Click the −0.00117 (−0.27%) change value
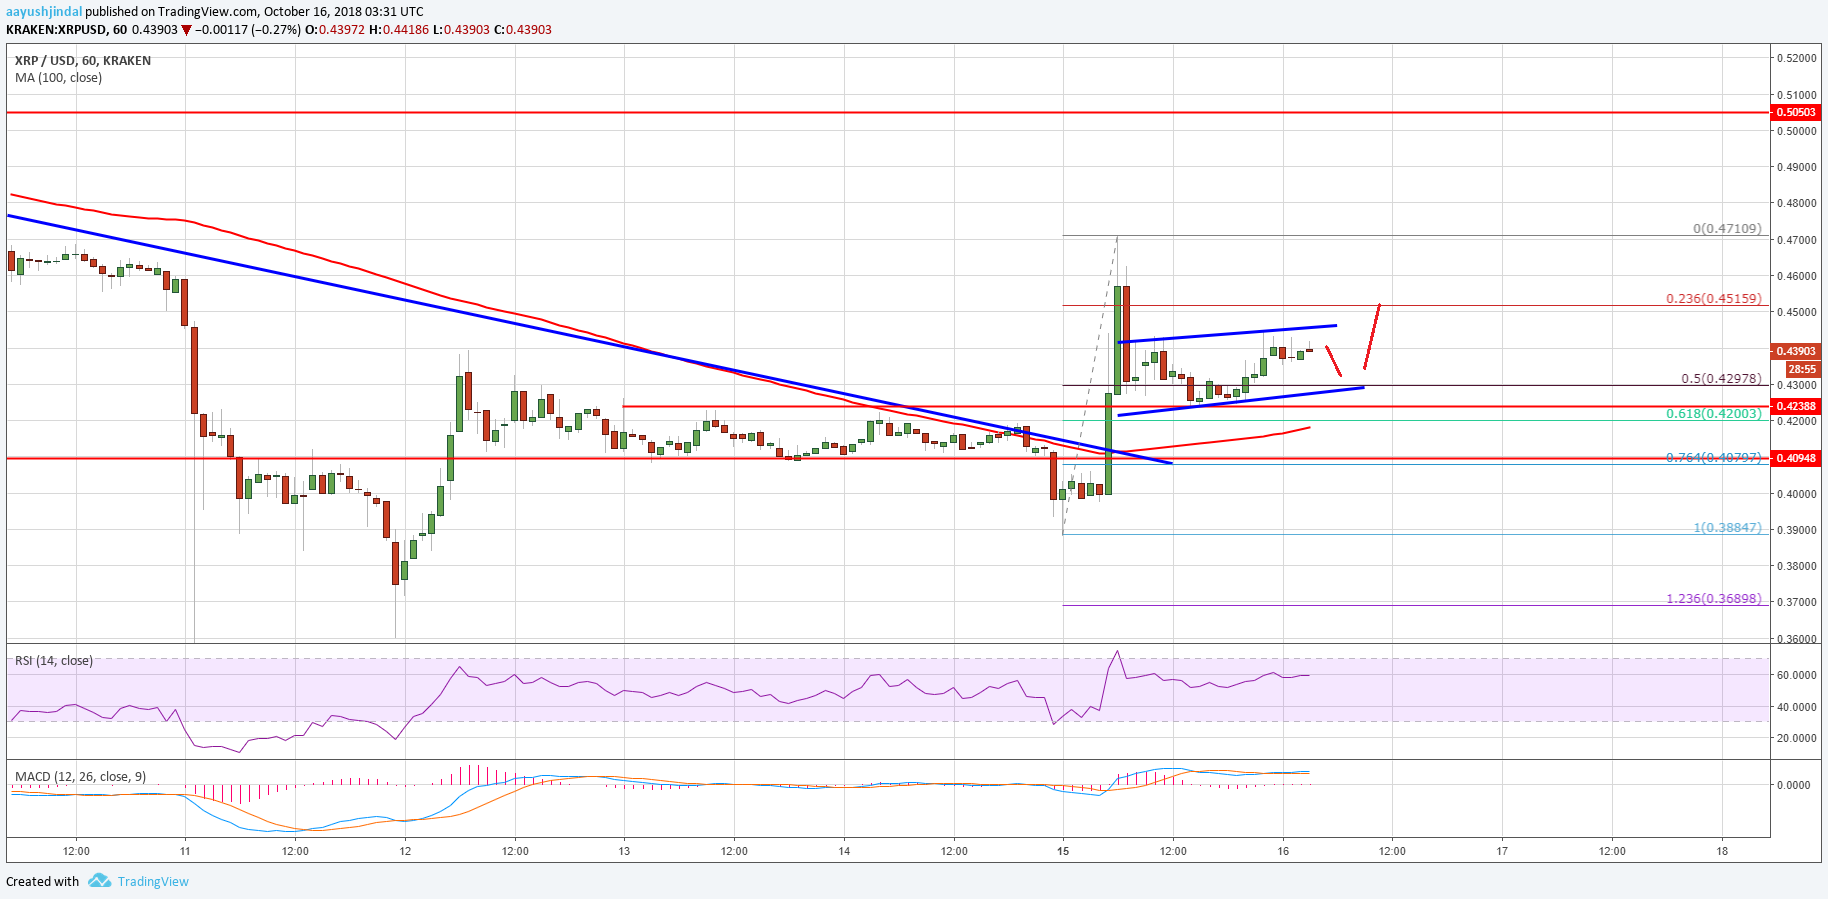Viewport: 1828px width, 899px height. coord(248,30)
